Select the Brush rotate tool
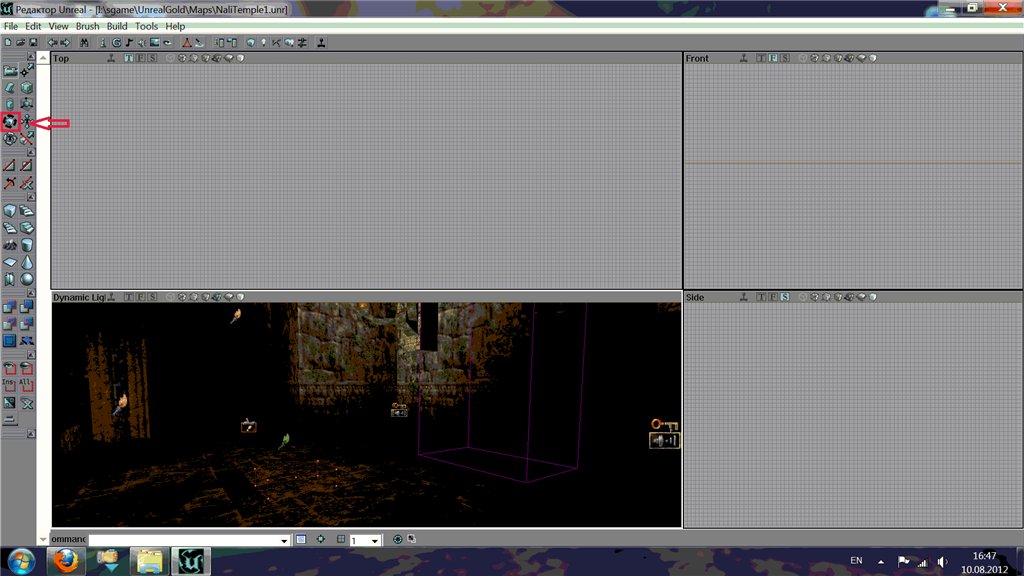Image resolution: width=1024 pixels, height=576 pixels. (10, 121)
